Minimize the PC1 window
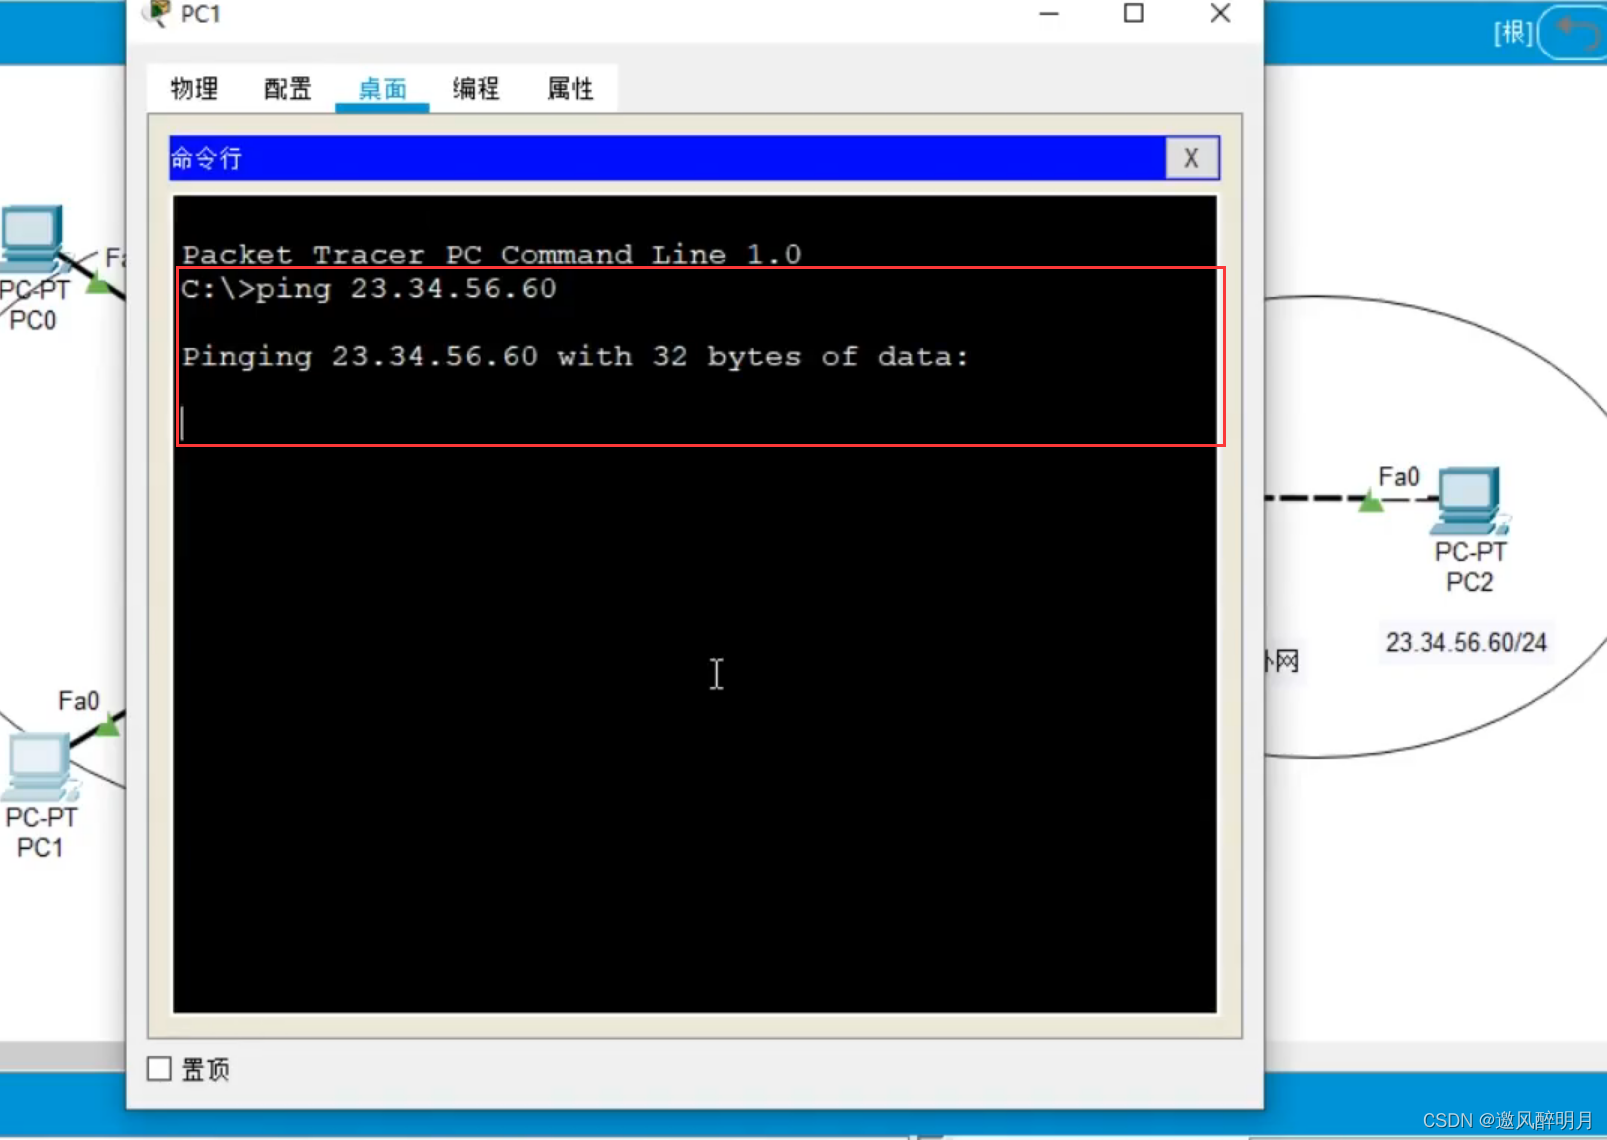The width and height of the screenshot is (1607, 1140). [x=1048, y=14]
